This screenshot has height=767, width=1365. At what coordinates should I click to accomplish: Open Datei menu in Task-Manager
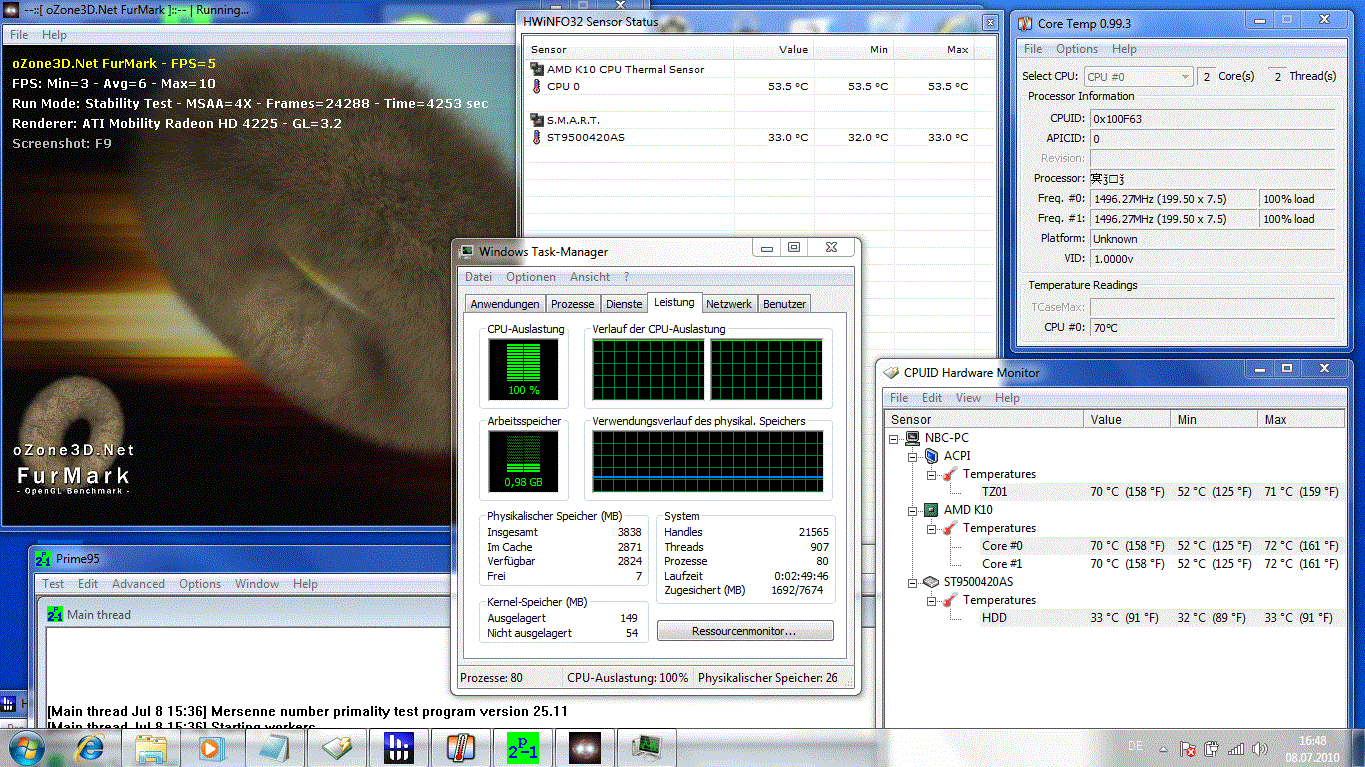[x=479, y=277]
